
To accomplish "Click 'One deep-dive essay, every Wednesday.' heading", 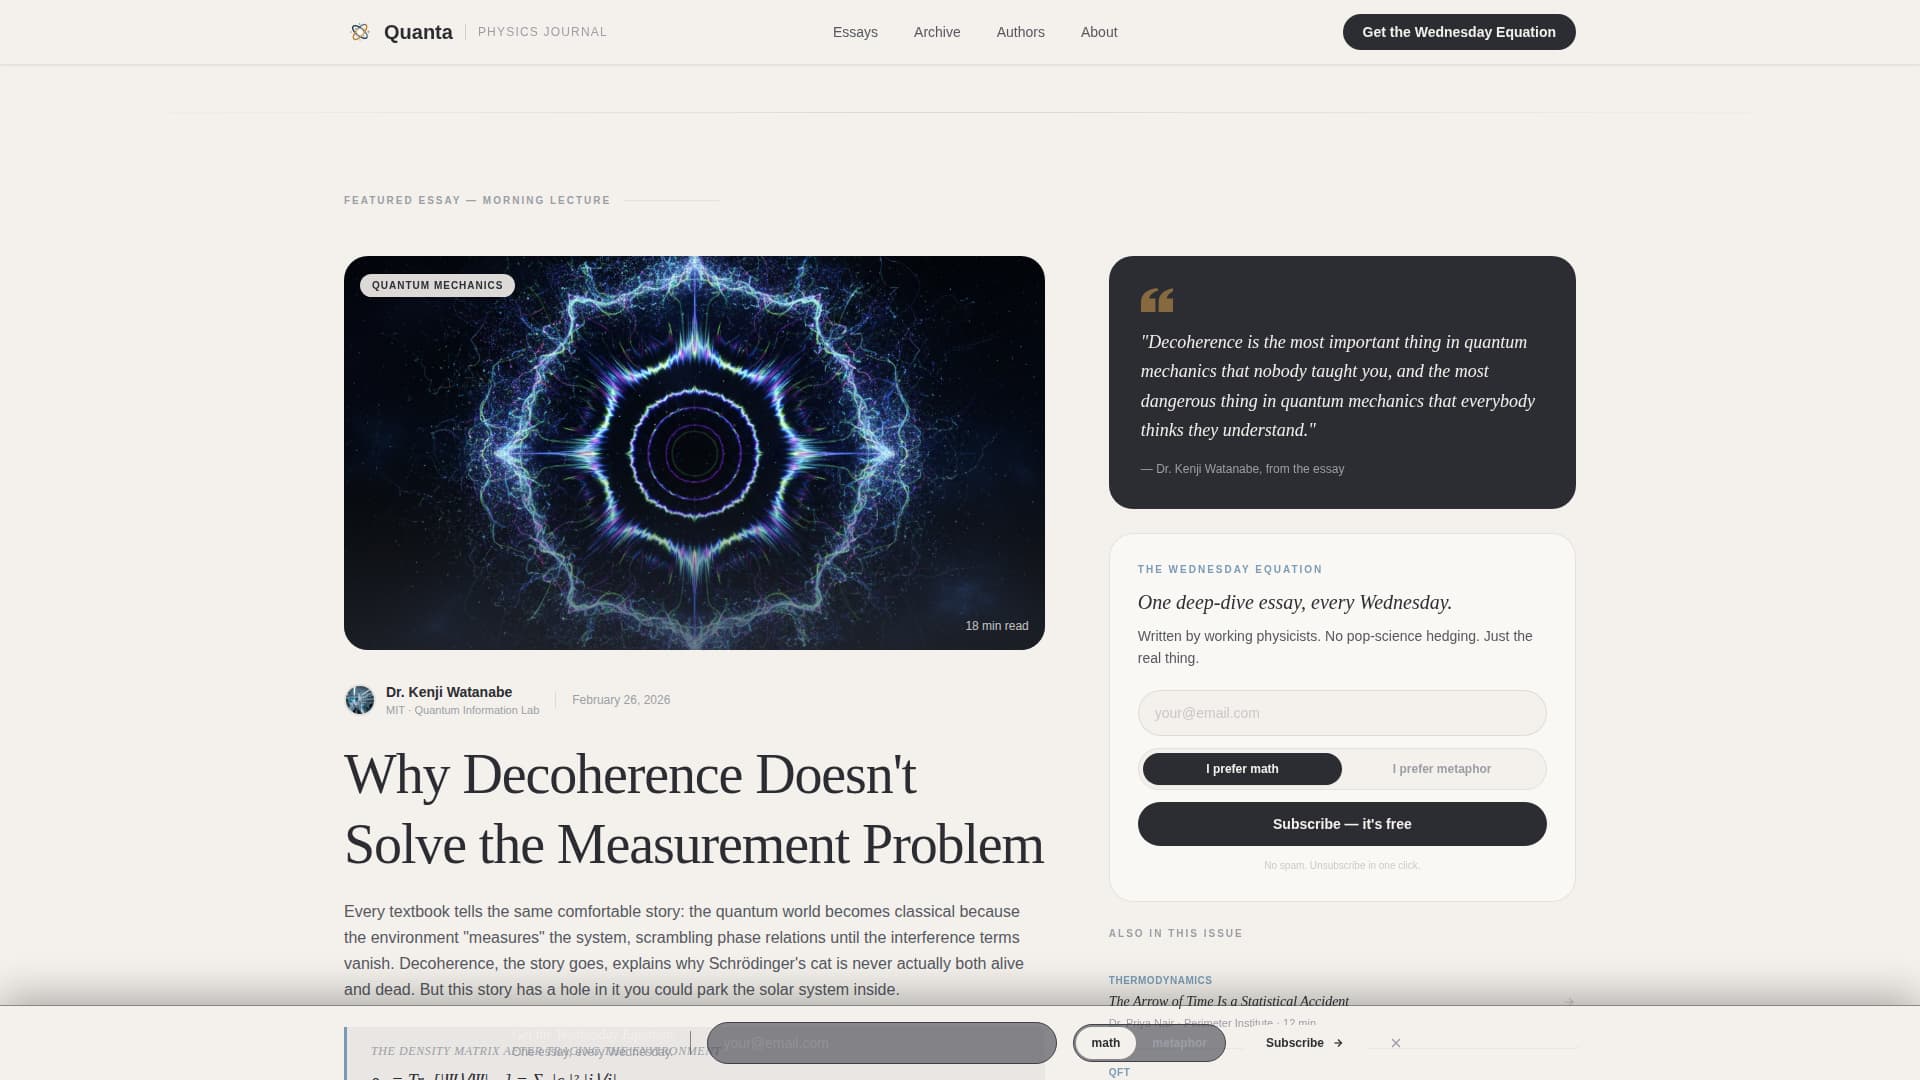I will [1295, 603].
